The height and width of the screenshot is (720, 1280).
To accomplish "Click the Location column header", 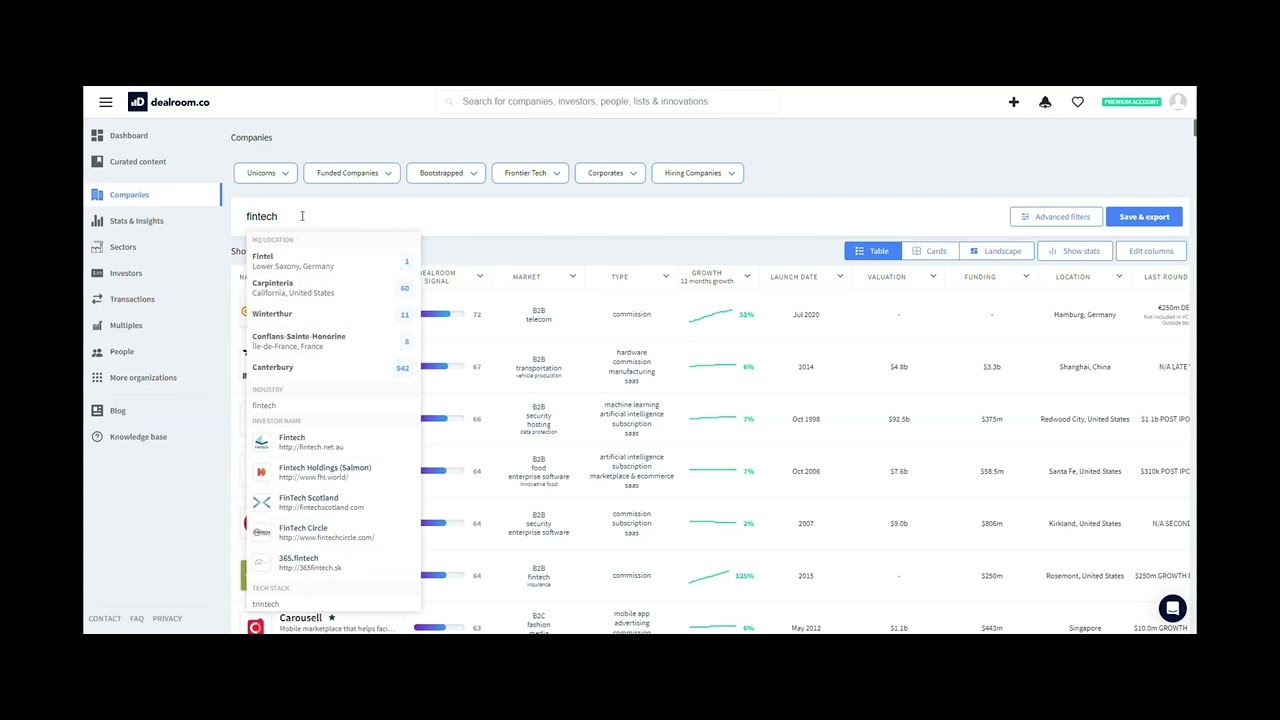I will tap(1073, 277).
